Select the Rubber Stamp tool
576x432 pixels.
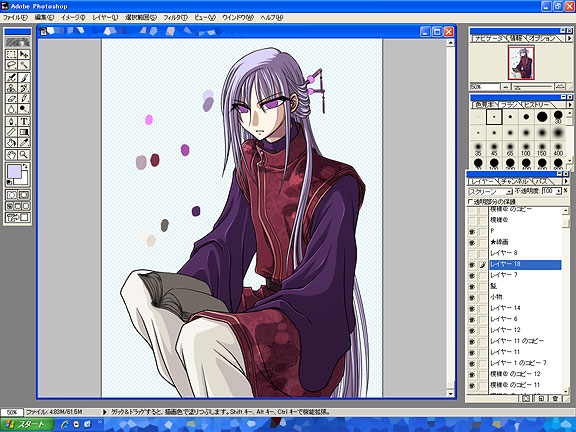pos(11,88)
